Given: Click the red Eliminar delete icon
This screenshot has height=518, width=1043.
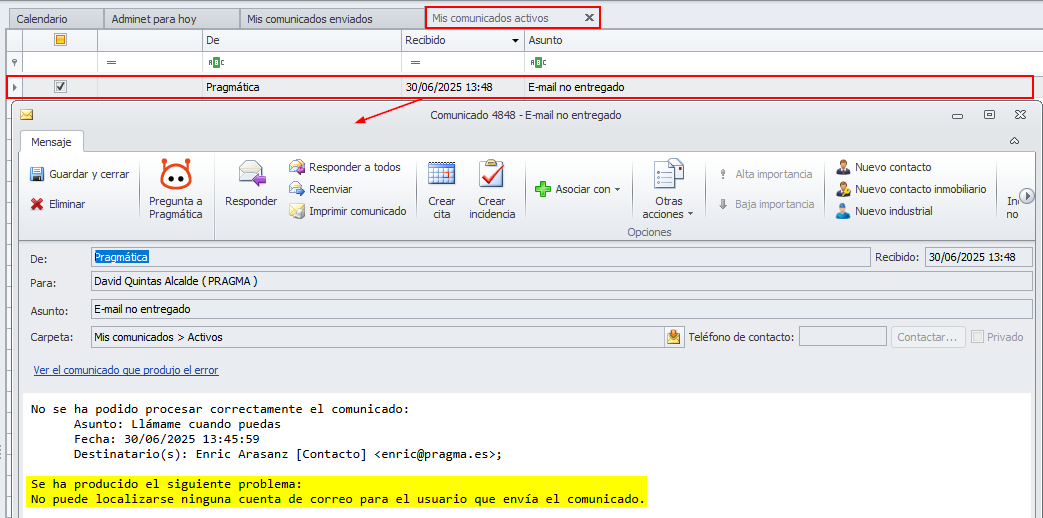Looking at the screenshot, I should pyautogui.click(x=37, y=204).
